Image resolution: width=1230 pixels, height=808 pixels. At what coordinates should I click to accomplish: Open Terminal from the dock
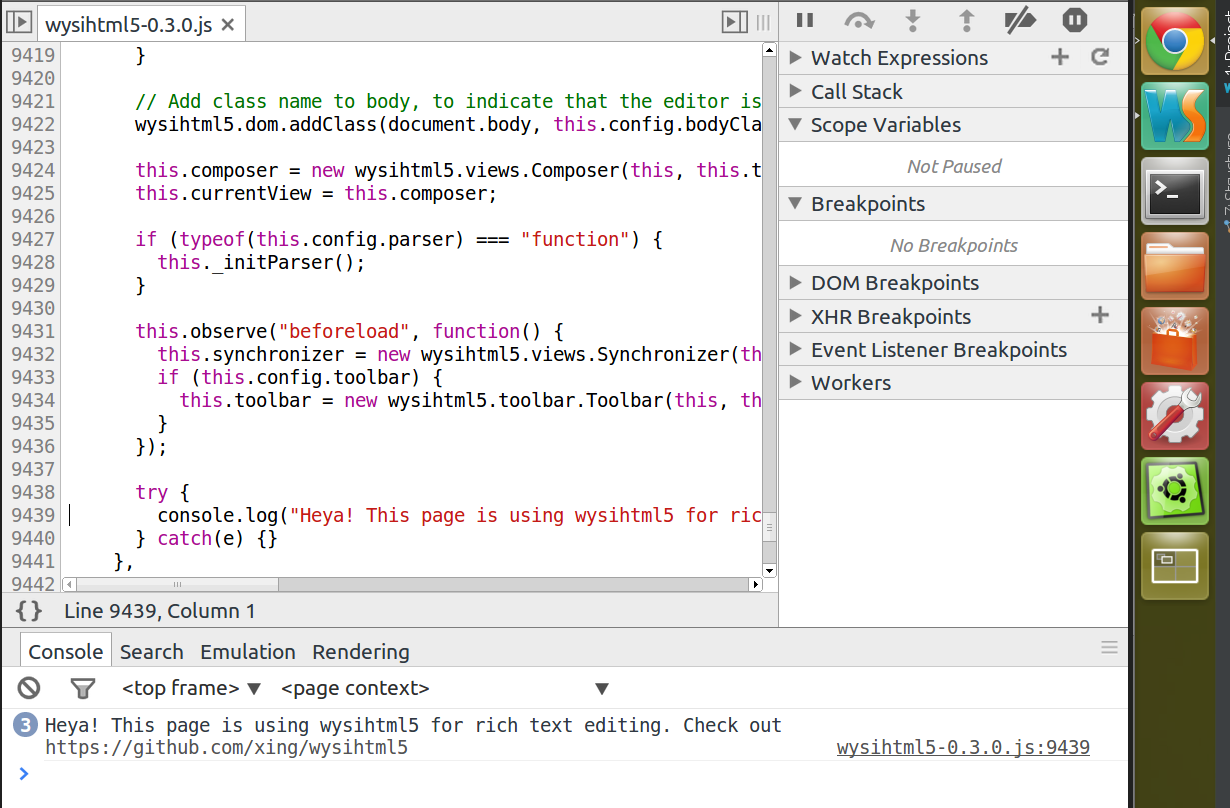(x=1175, y=190)
